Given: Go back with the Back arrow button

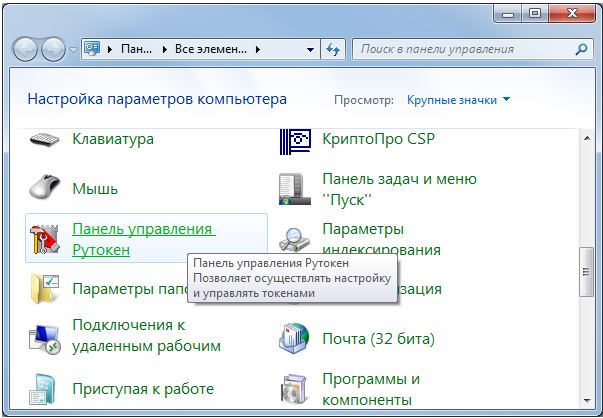Looking at the screenshot, I should [25, 49].
